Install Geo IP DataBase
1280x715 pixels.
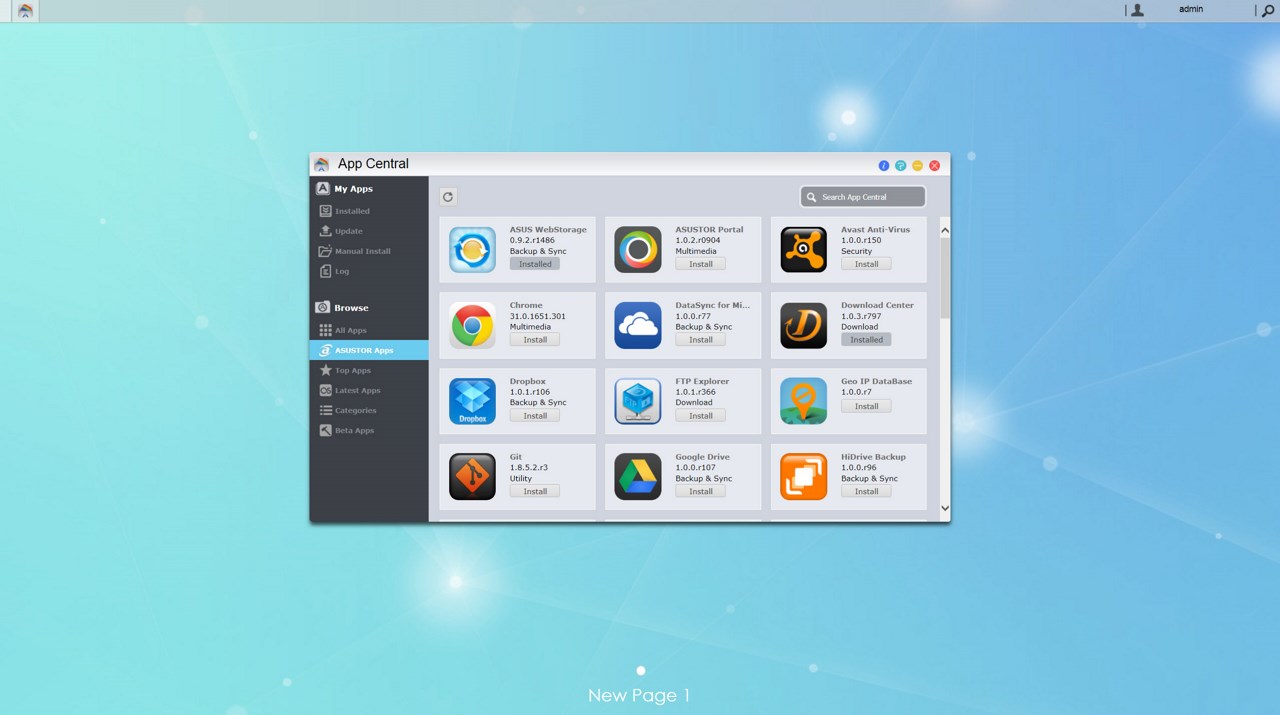tap(866, 406)
